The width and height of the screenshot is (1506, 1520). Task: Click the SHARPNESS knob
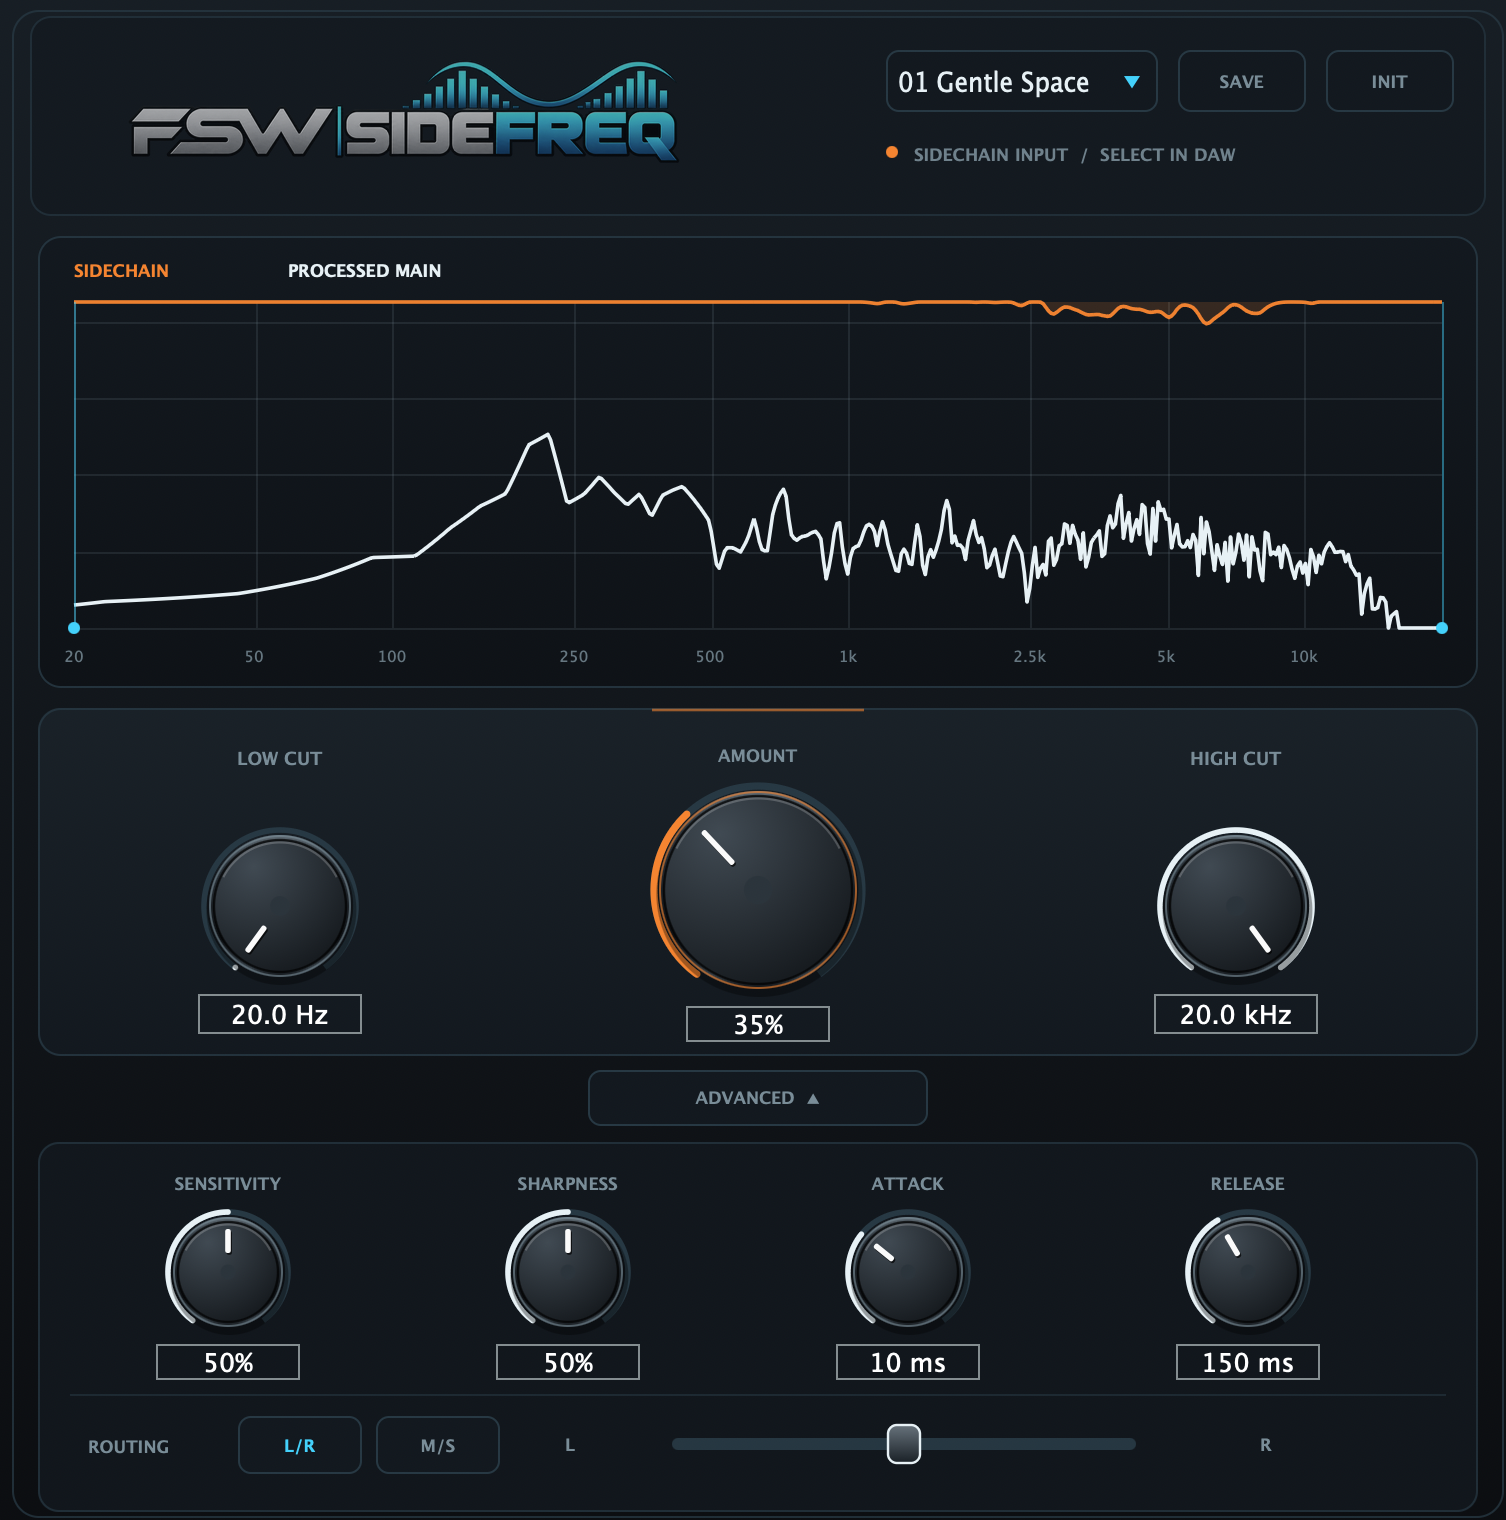click(x=568, y=1272)
